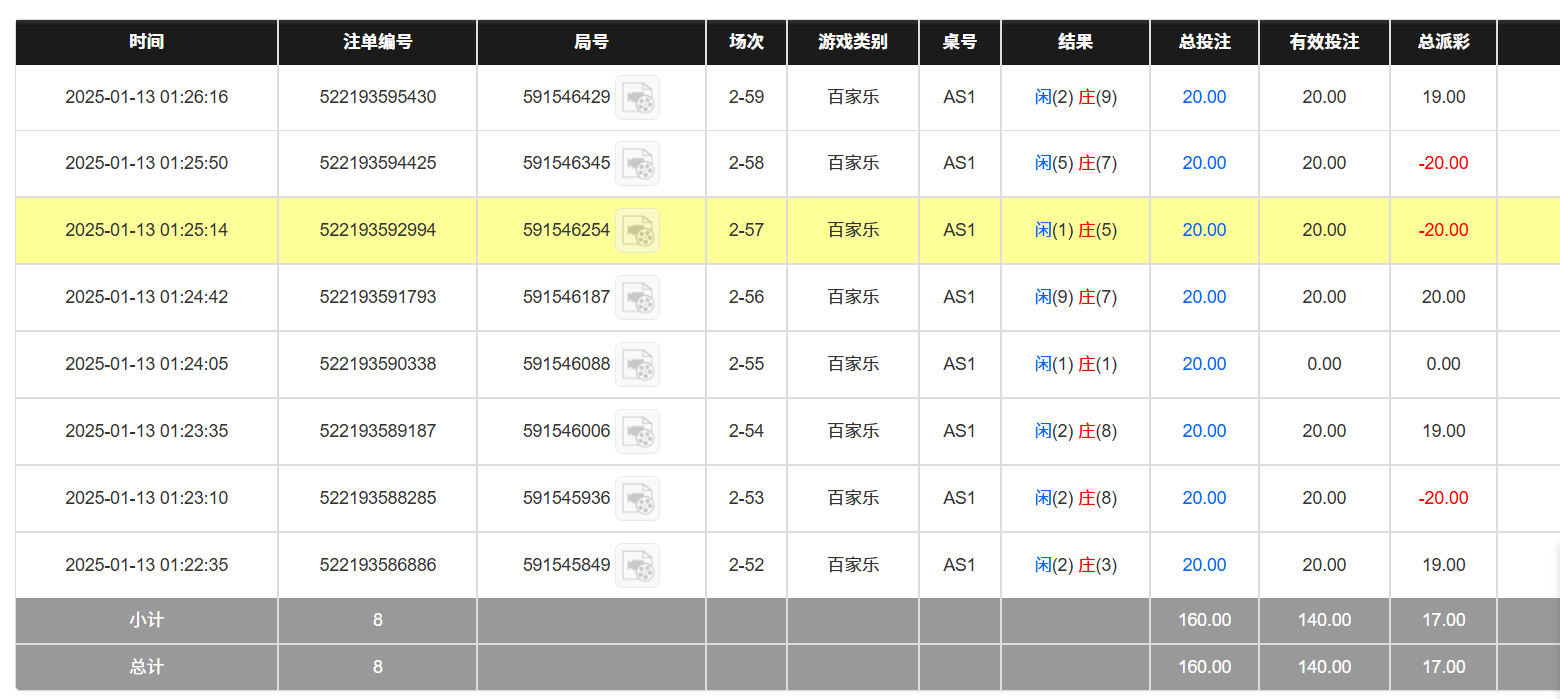Screen dimensions: 1560x699
Task: Open video replay icon for round 591546006
Action: point(637,431)
